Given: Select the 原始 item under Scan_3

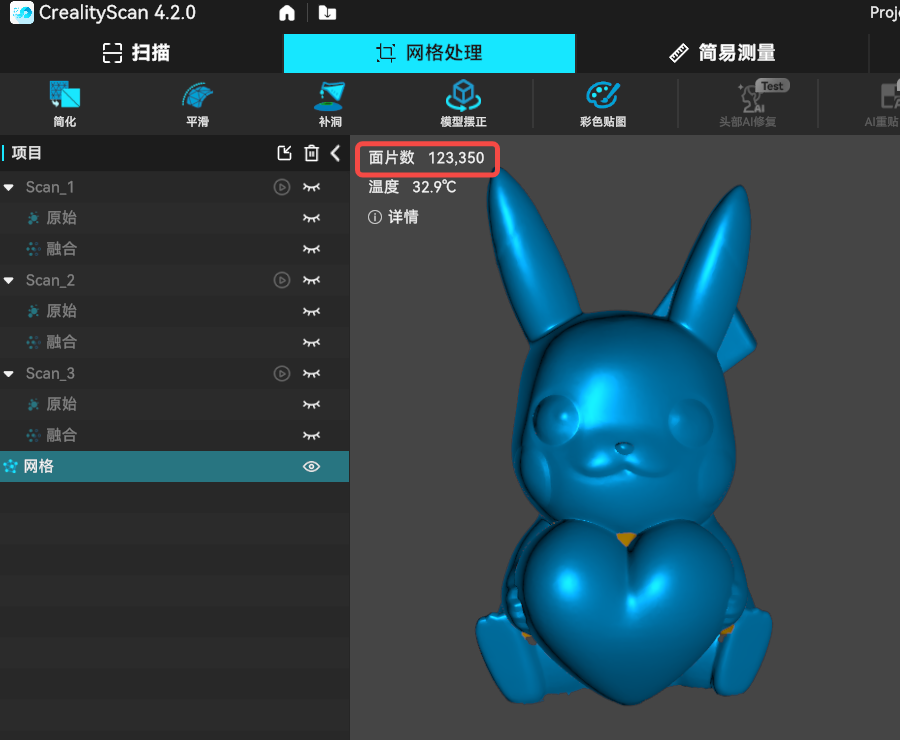Looking at the screenshot, I should (x=61, y=404).
